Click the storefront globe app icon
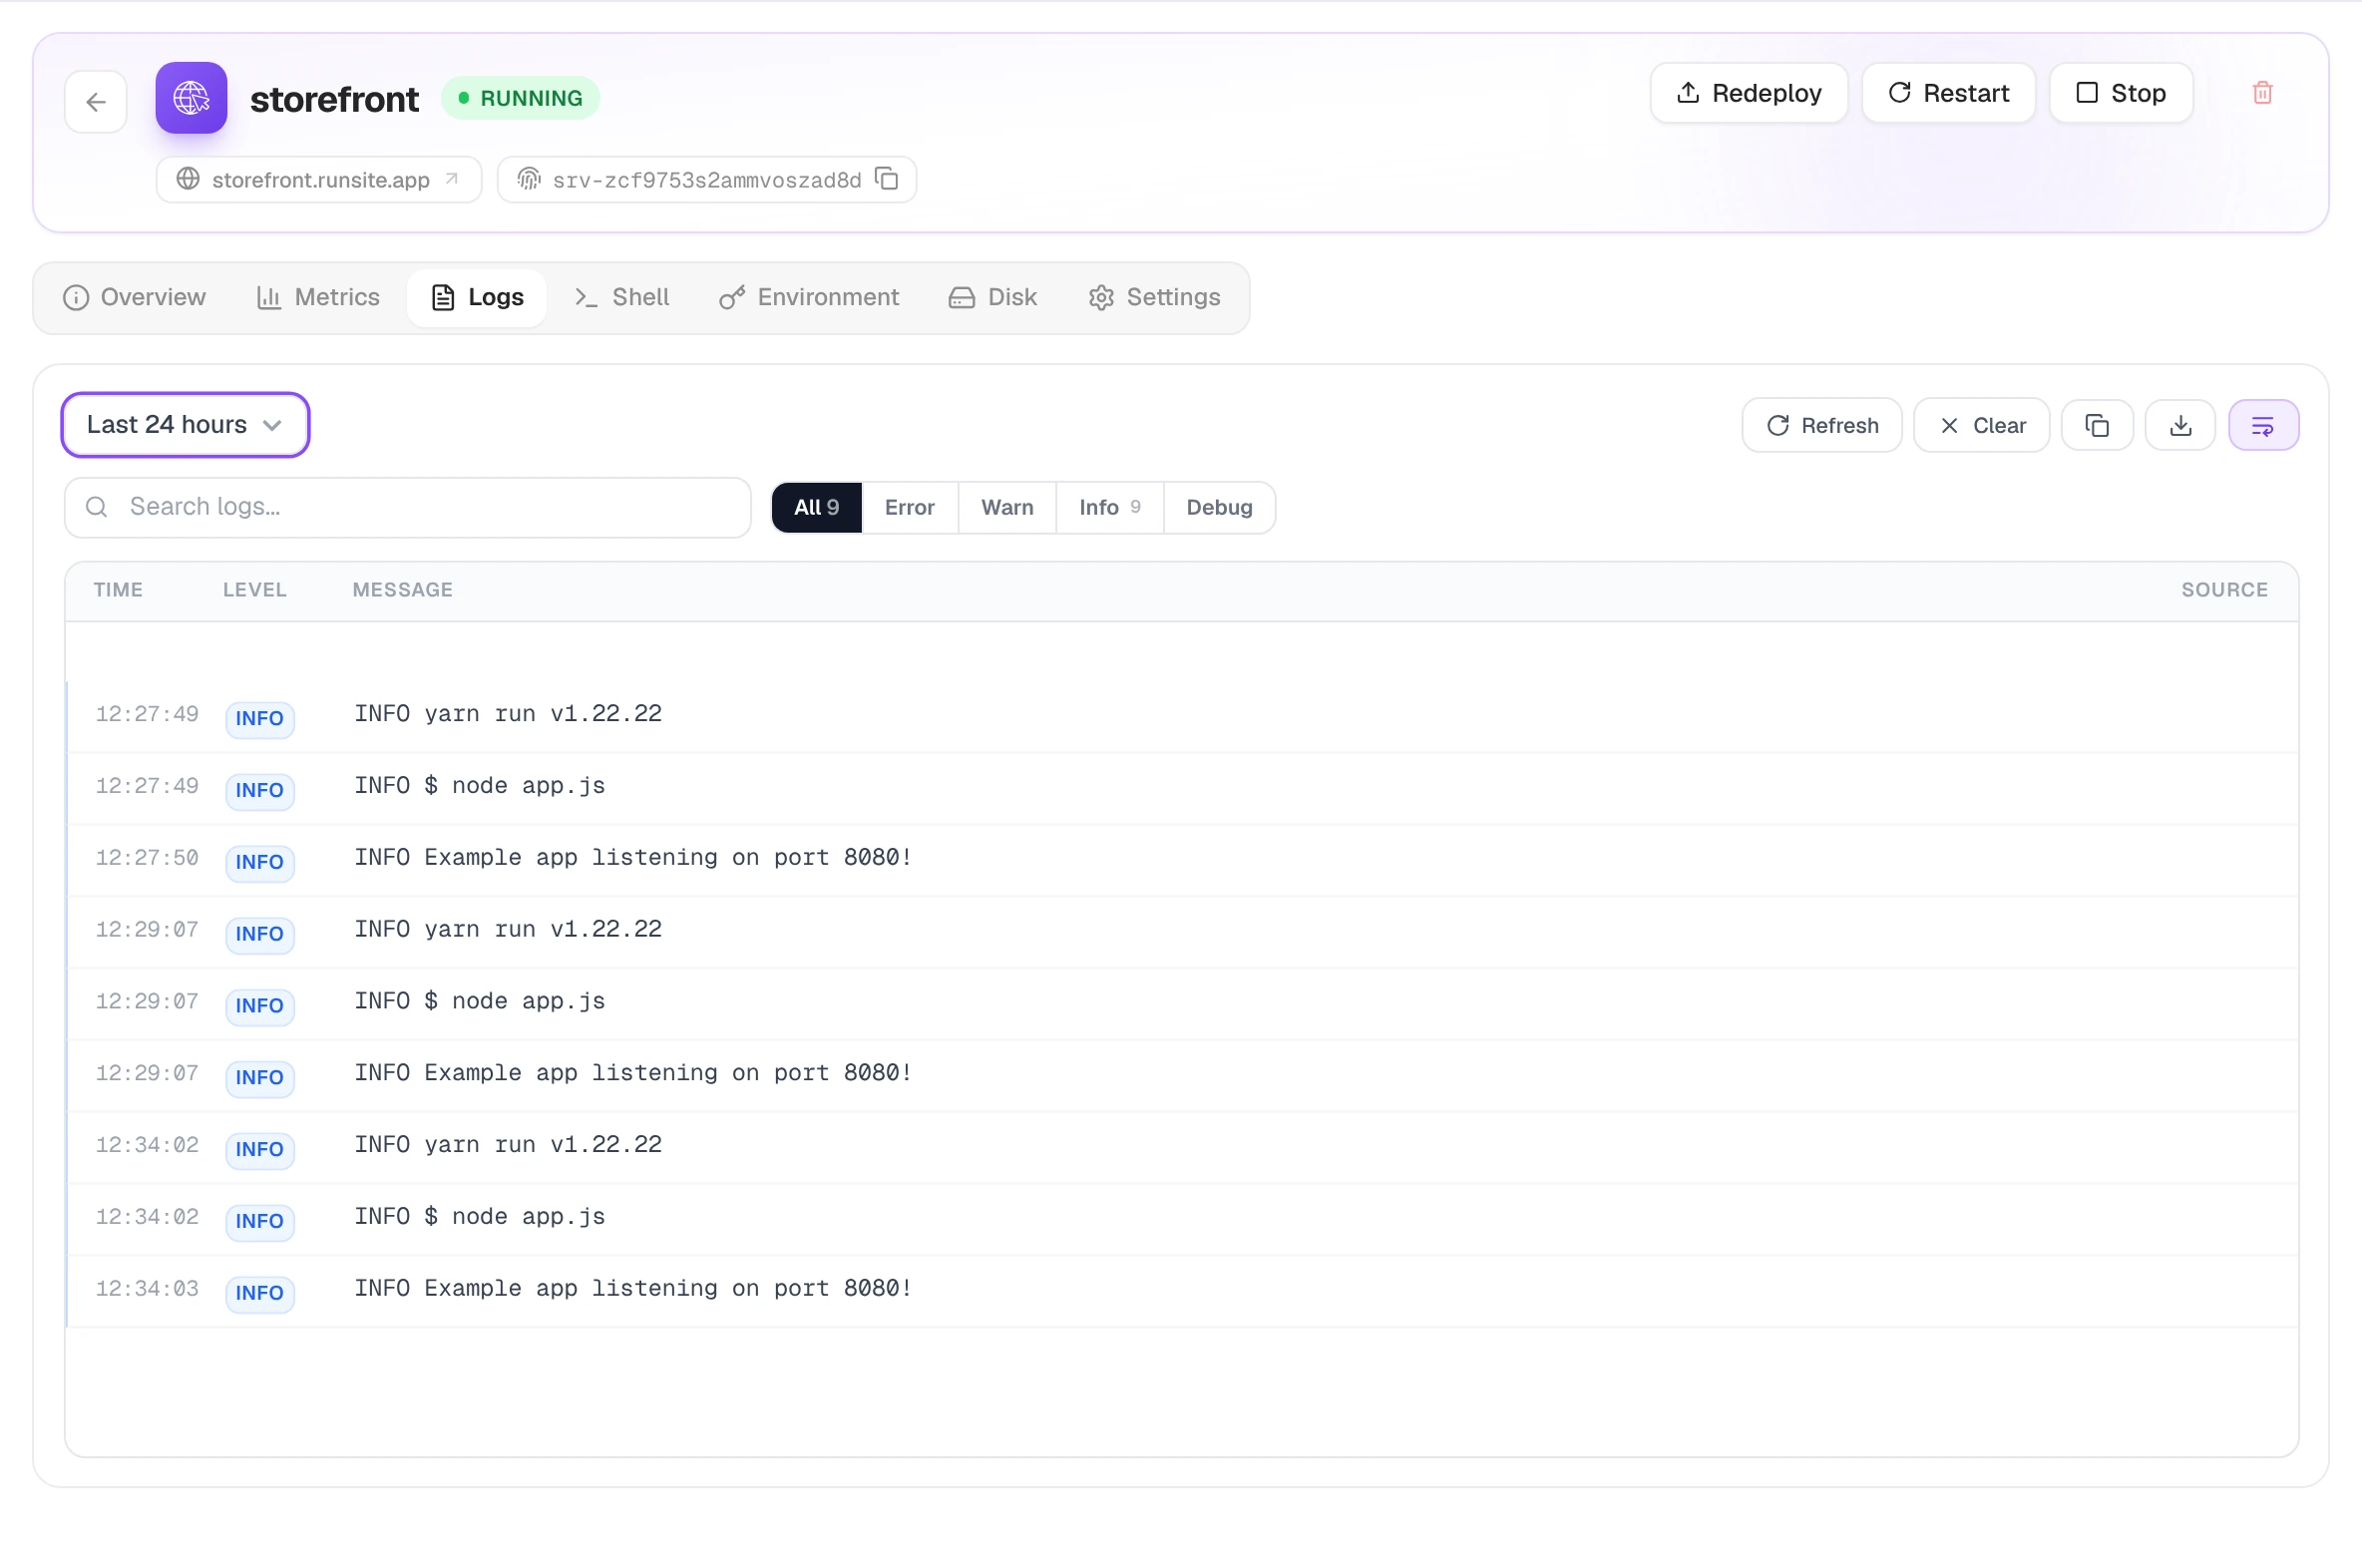The width and height of the screenshot is (2362, 1568). click(191, 98)
